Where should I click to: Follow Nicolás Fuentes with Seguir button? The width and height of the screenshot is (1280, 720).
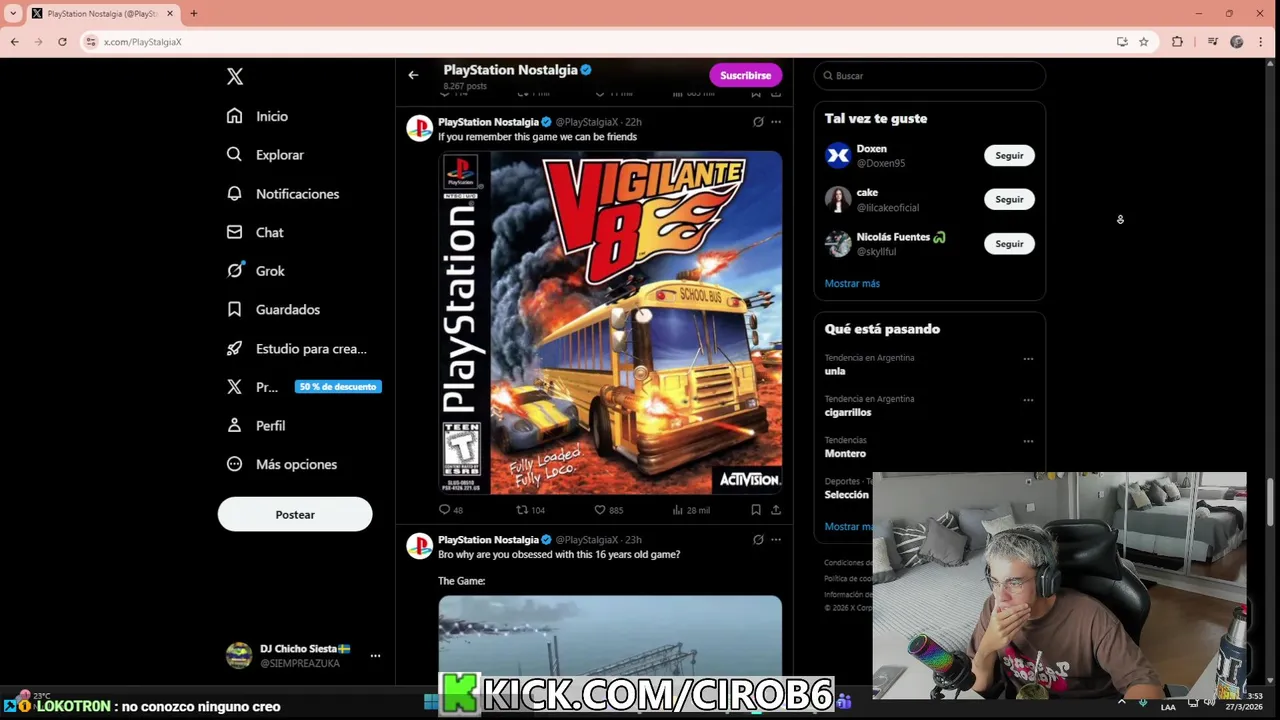1009,243
